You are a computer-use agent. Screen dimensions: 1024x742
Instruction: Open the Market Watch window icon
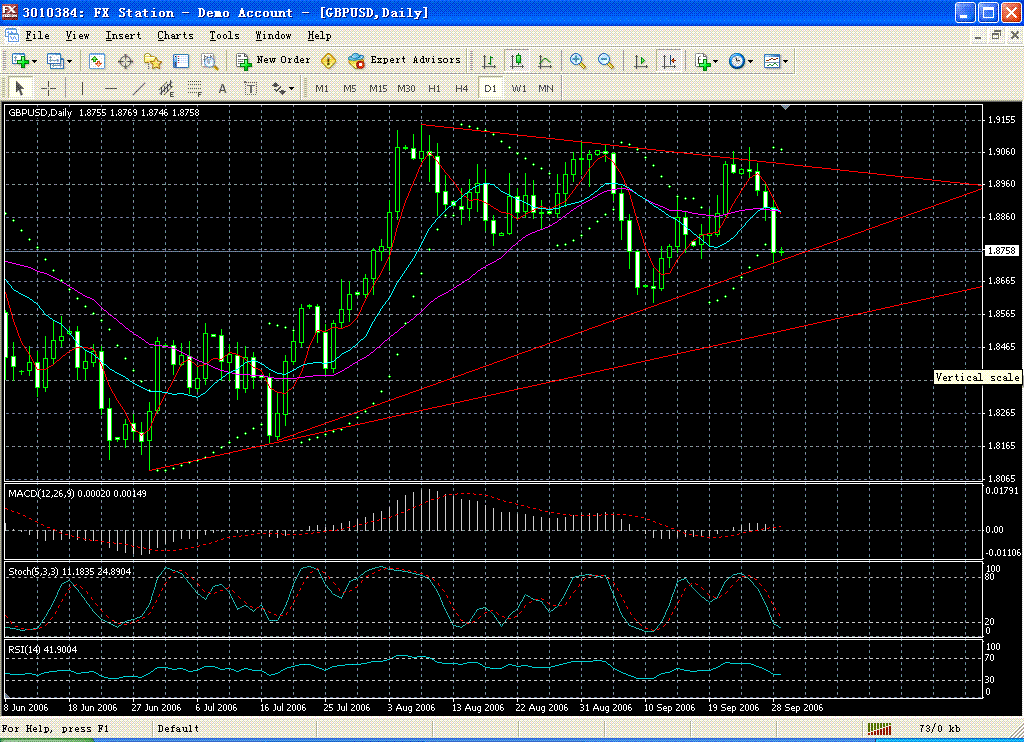[98, 61]
